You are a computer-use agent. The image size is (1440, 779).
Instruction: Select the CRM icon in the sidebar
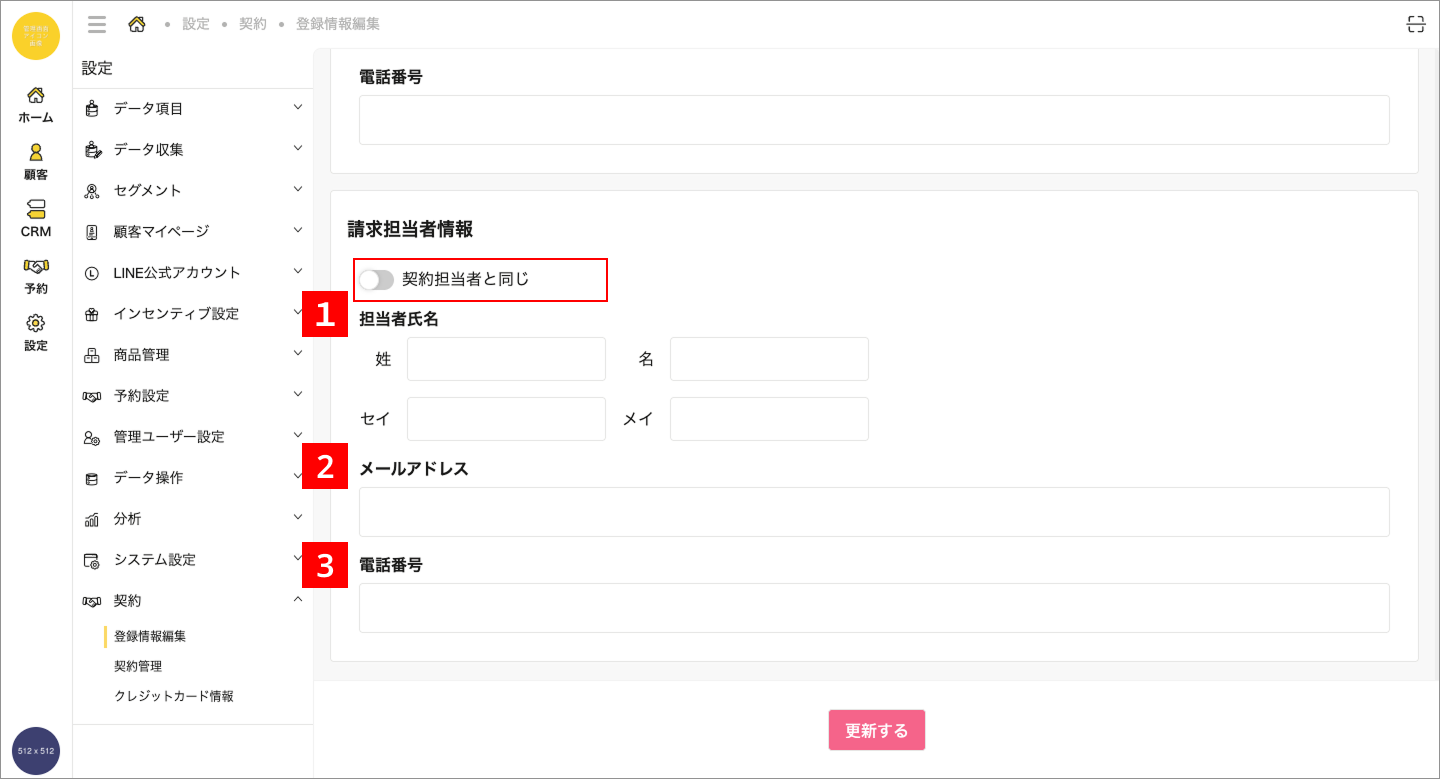(35, 218)
